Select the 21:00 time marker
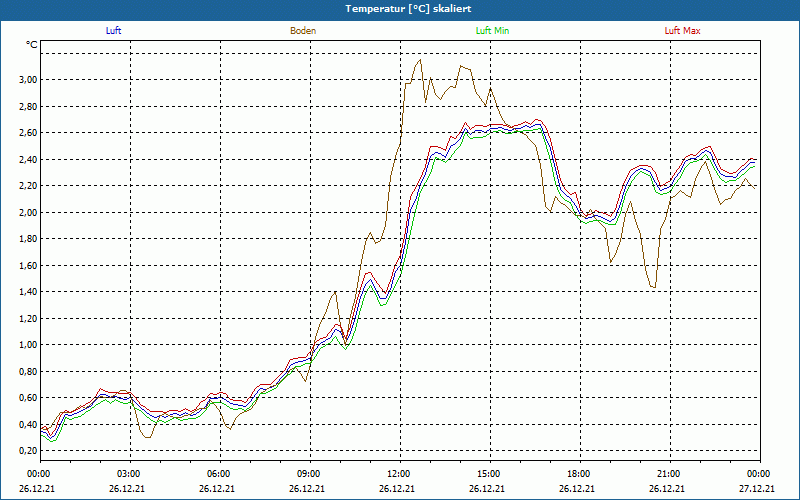800x500 pixels. tap(669, 474)
